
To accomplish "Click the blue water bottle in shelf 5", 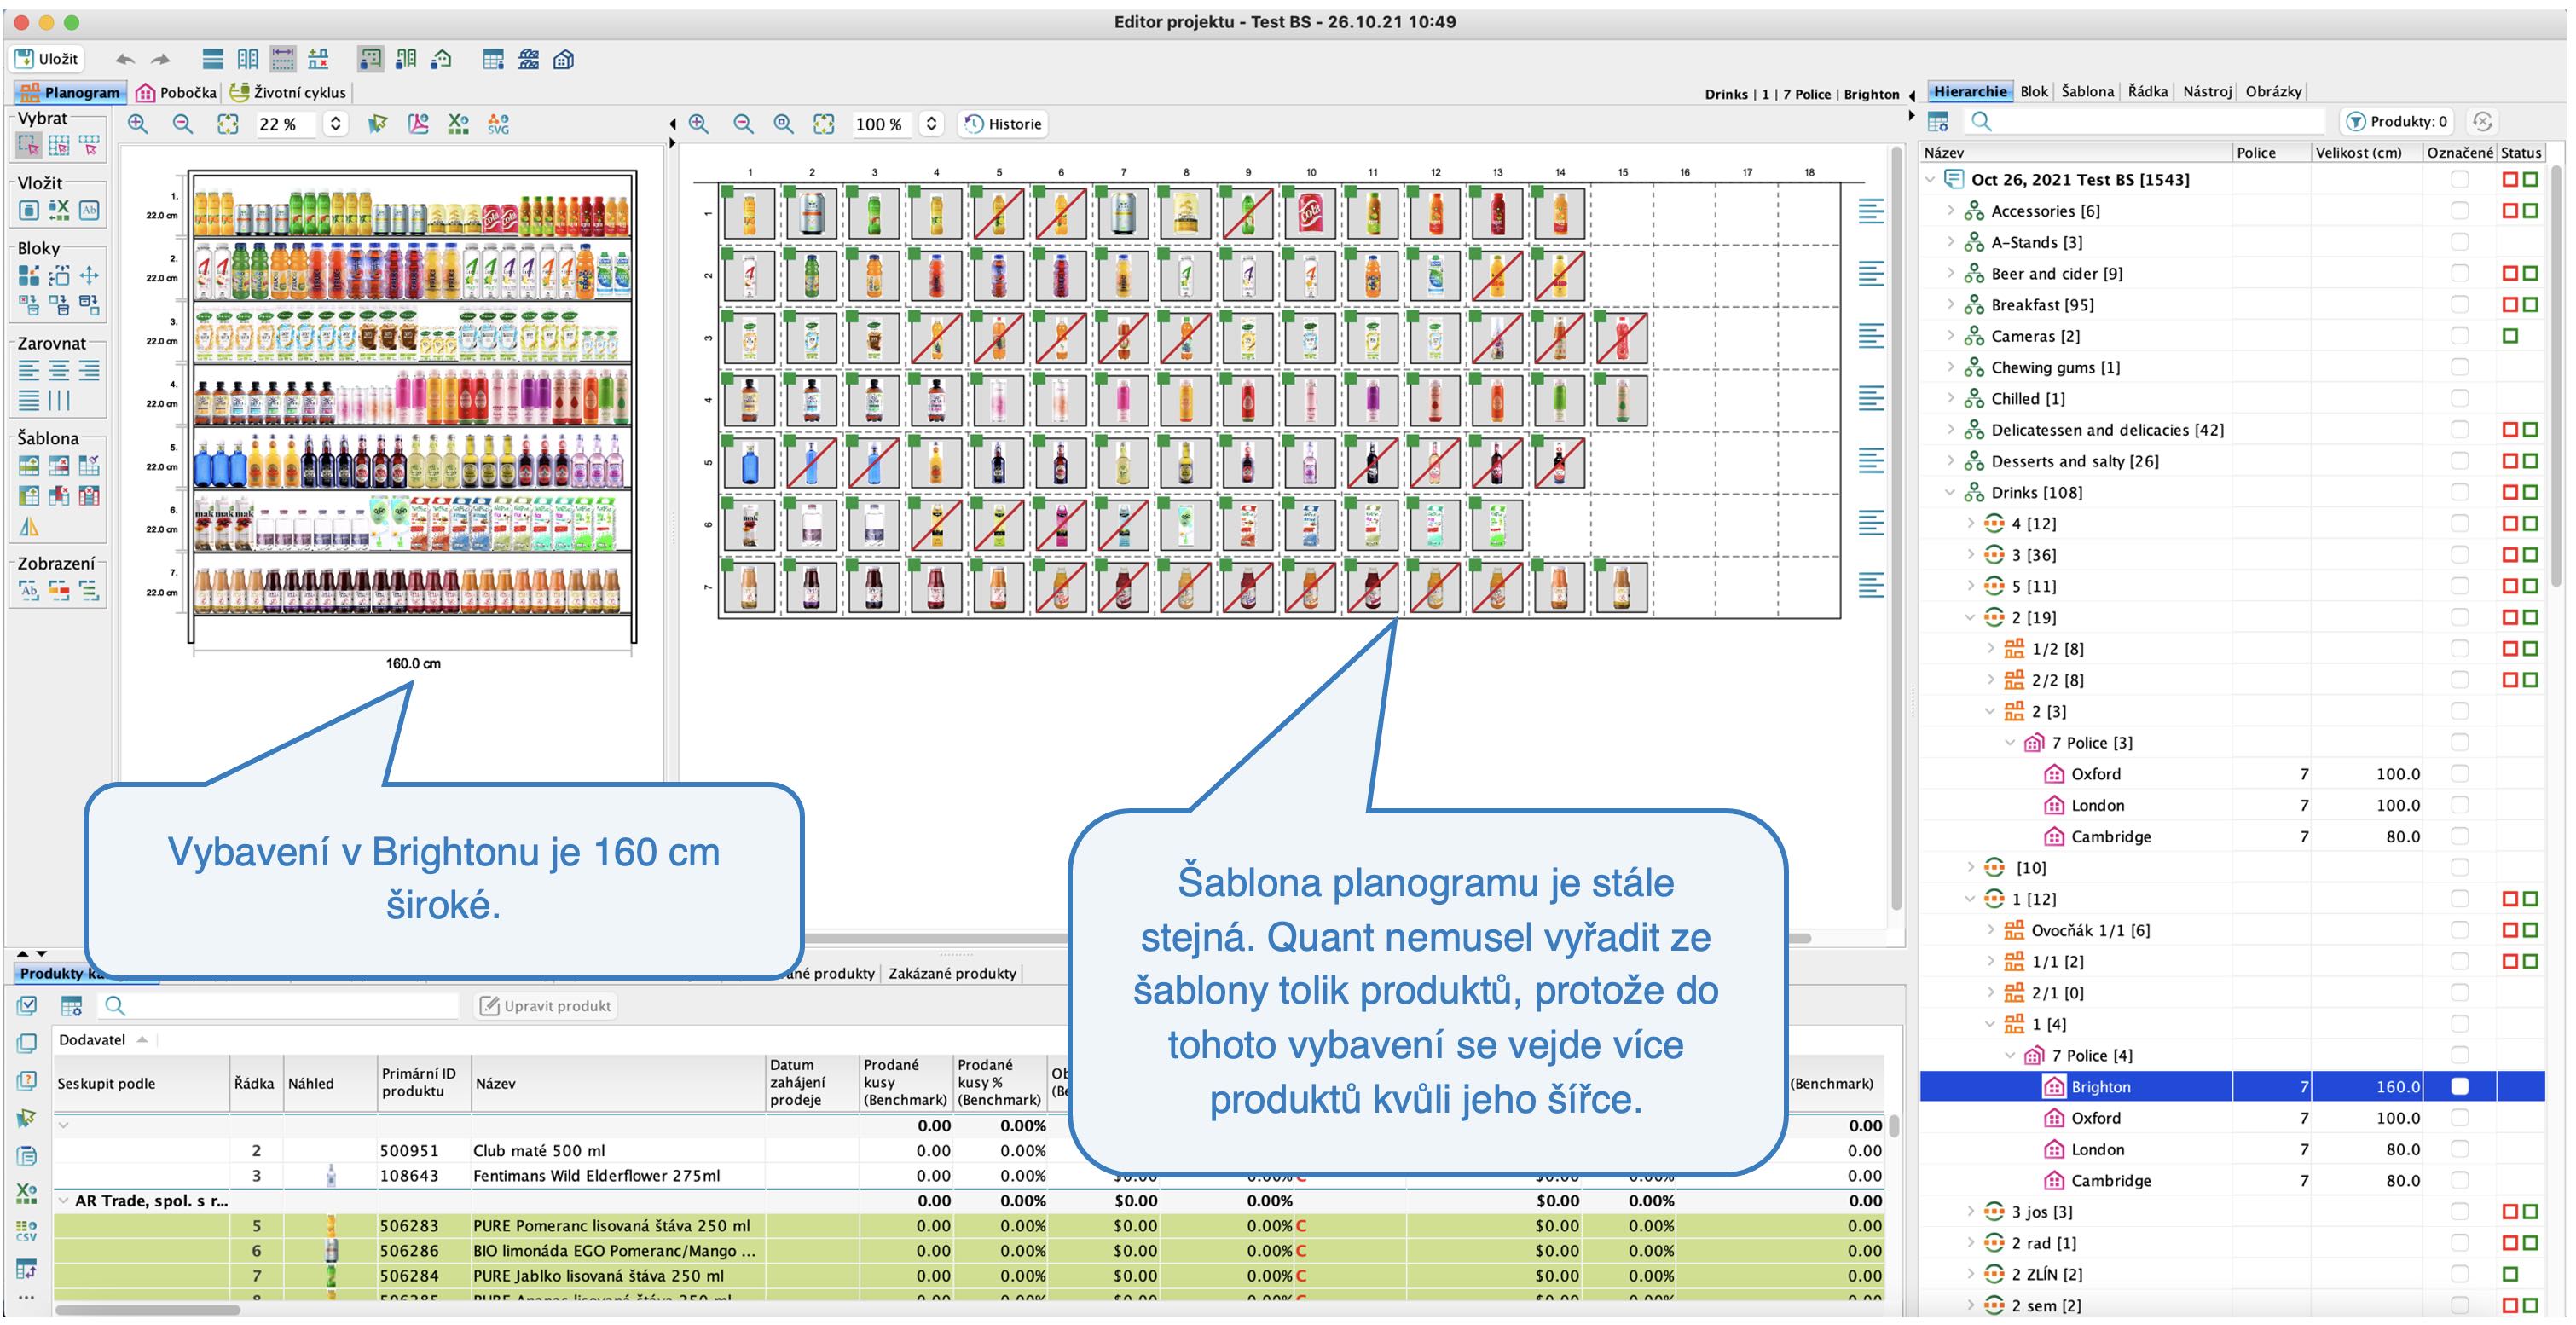I will point(749,462).
